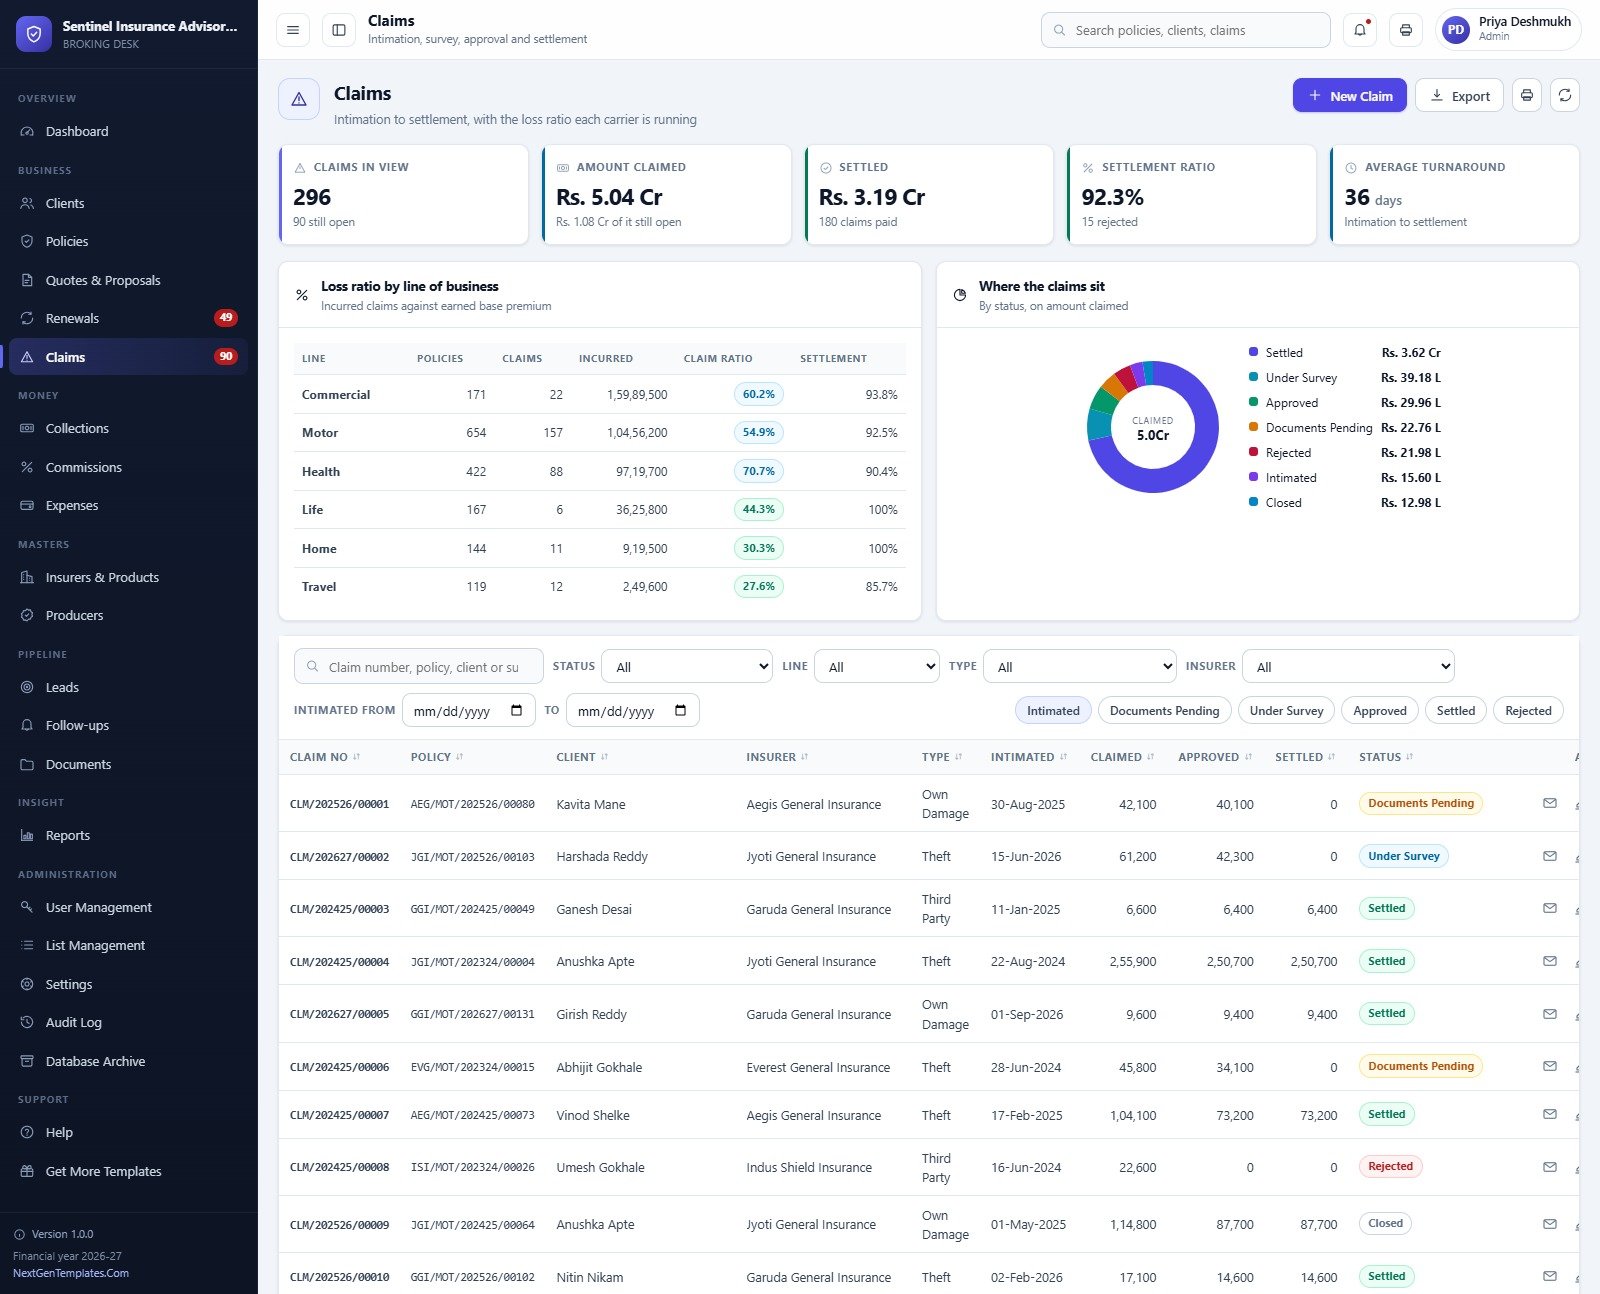Open the notifications bell
The height and width of the screenshot is (1294, 1600).
(1360, 30)
